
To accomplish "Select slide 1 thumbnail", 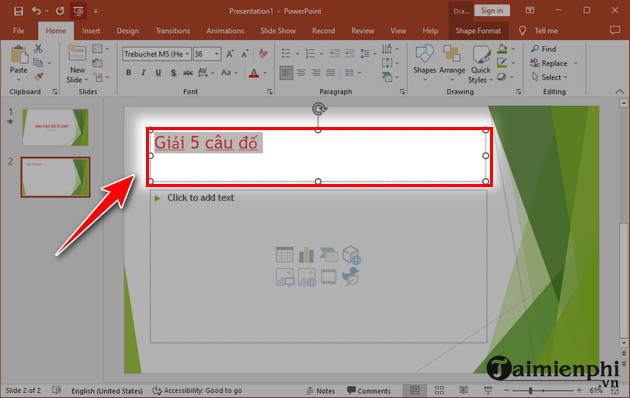I will click(55, 127).
